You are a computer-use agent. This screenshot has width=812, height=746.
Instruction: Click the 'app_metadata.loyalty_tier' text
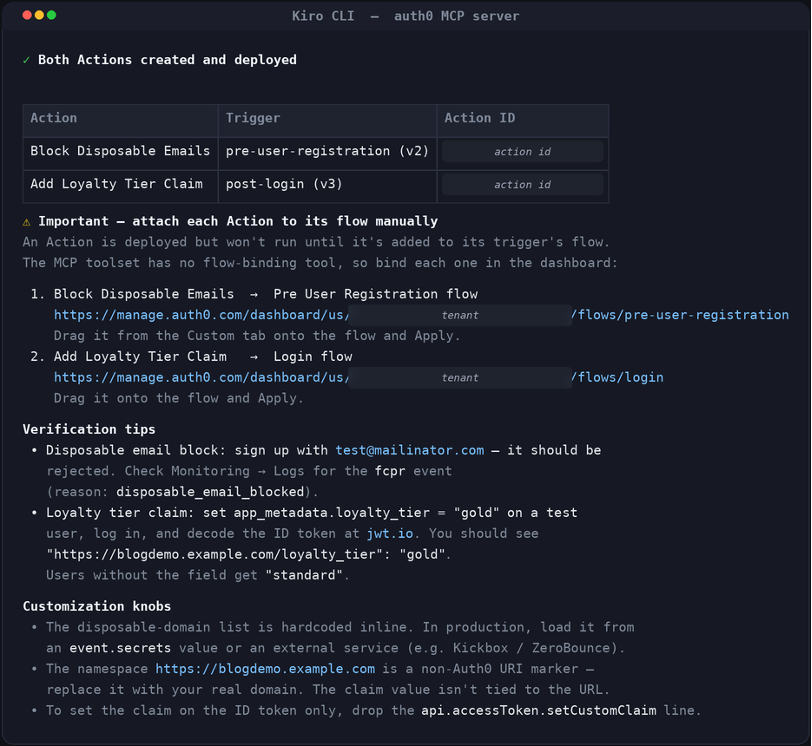click(x=332, y=513)
